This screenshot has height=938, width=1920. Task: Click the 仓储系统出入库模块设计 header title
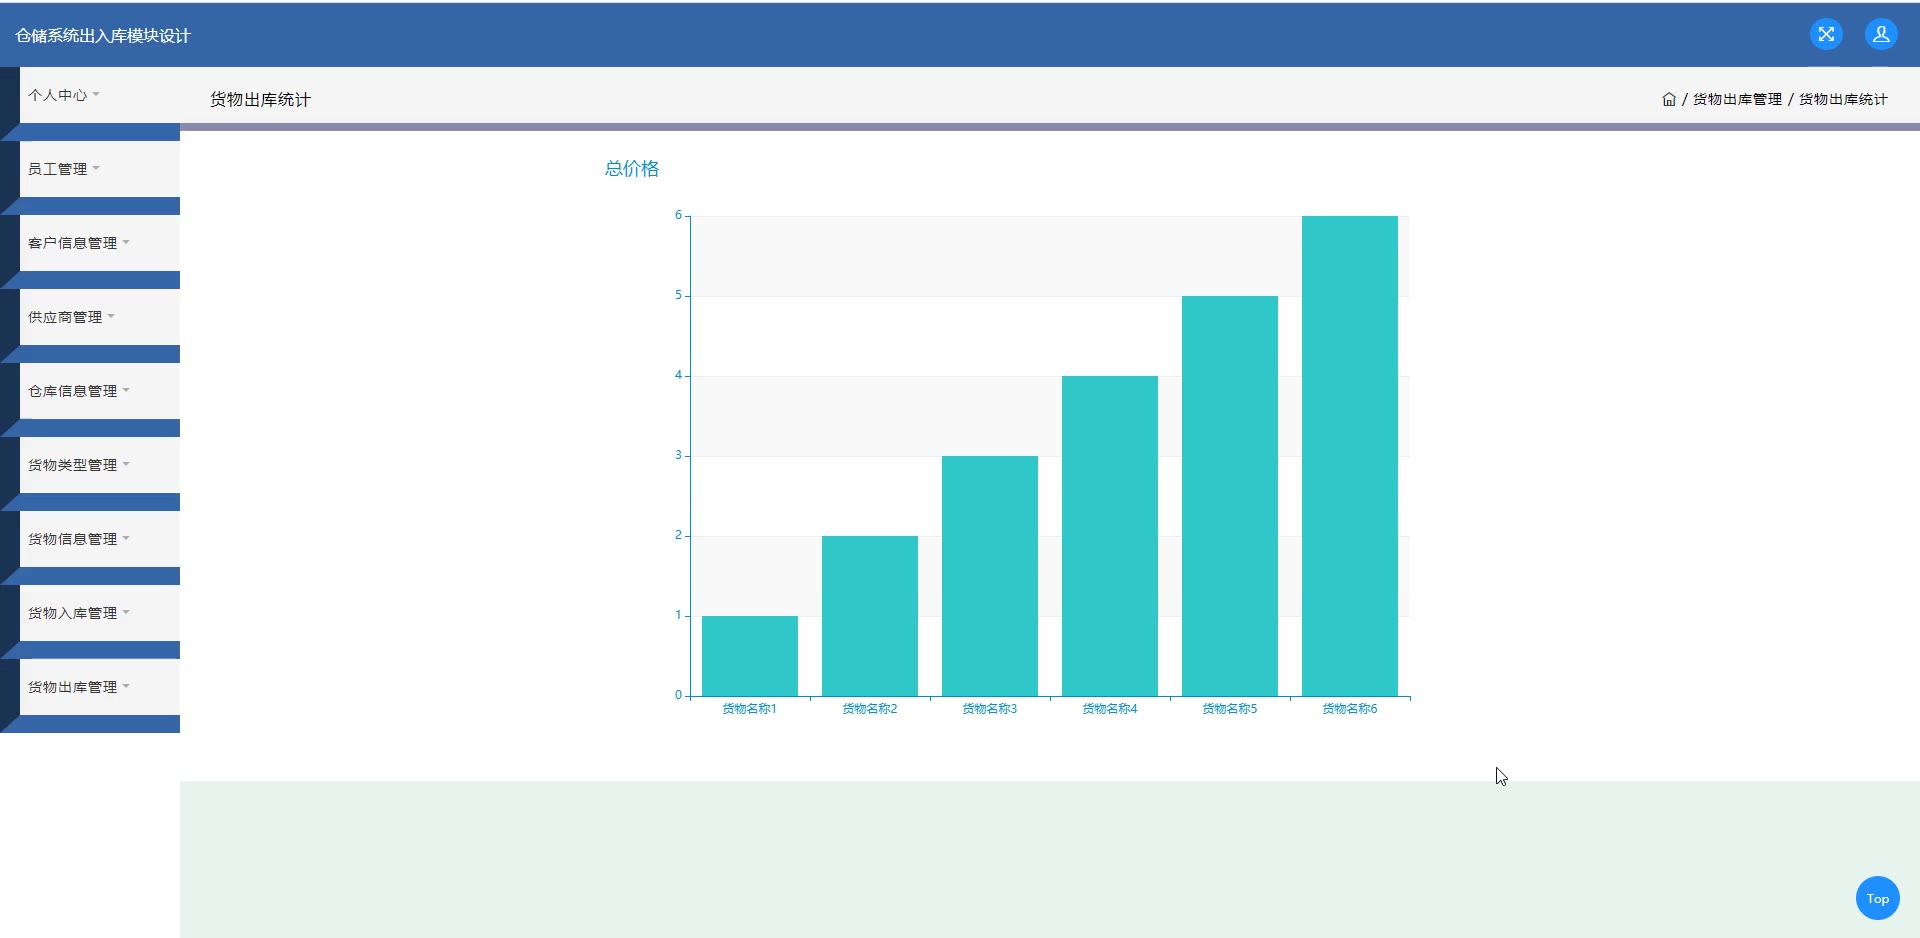(103, 36)
